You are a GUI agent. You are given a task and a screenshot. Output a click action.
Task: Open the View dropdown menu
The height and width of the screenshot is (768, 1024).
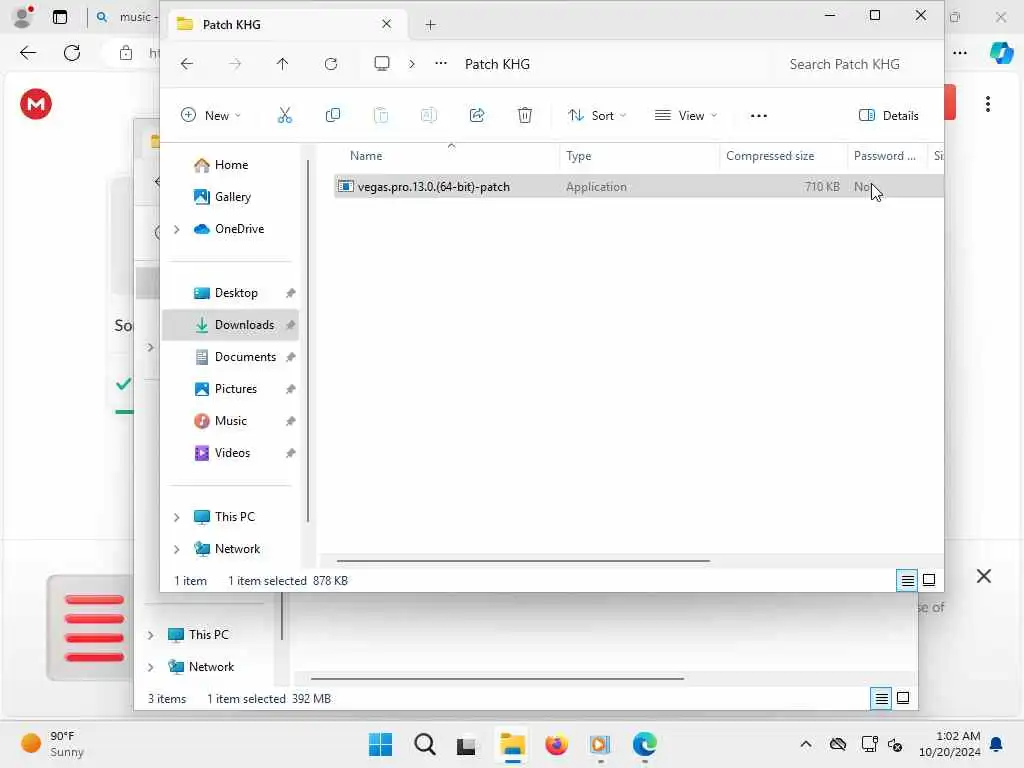click(x=686, y=116)
